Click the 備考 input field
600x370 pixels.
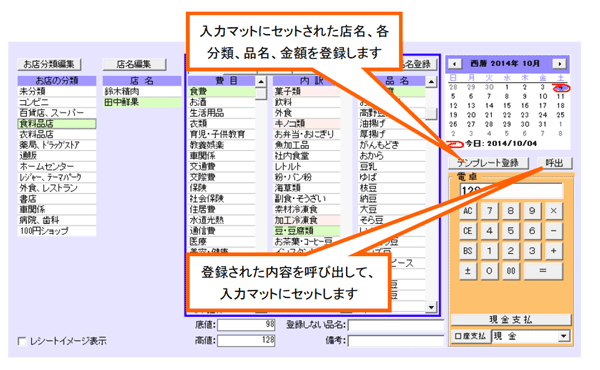(396, 340)
